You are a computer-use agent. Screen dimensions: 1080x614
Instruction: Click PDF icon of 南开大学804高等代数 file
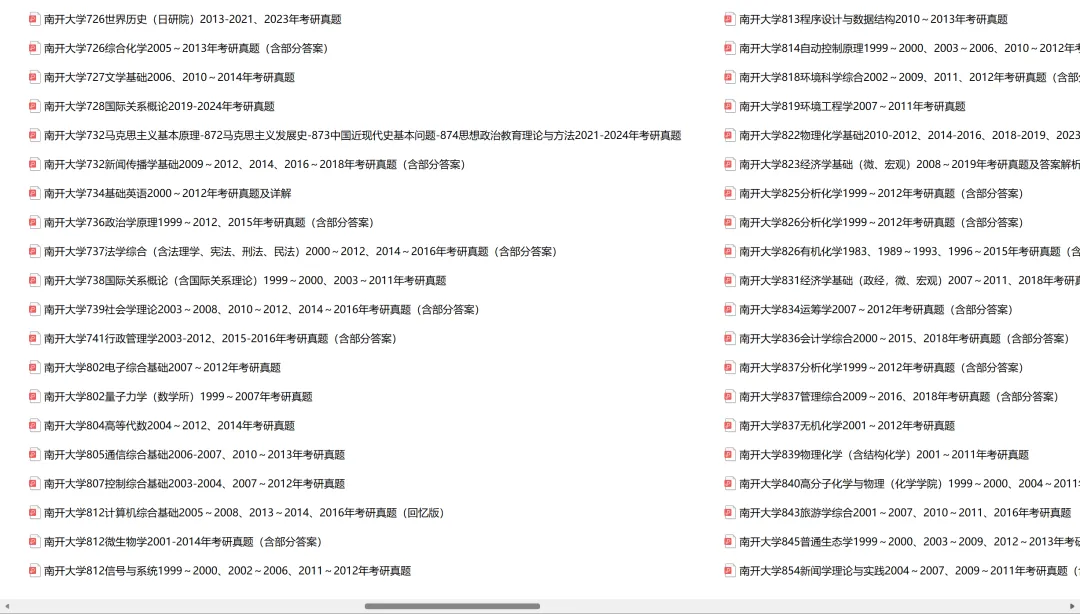coord(34,425)
